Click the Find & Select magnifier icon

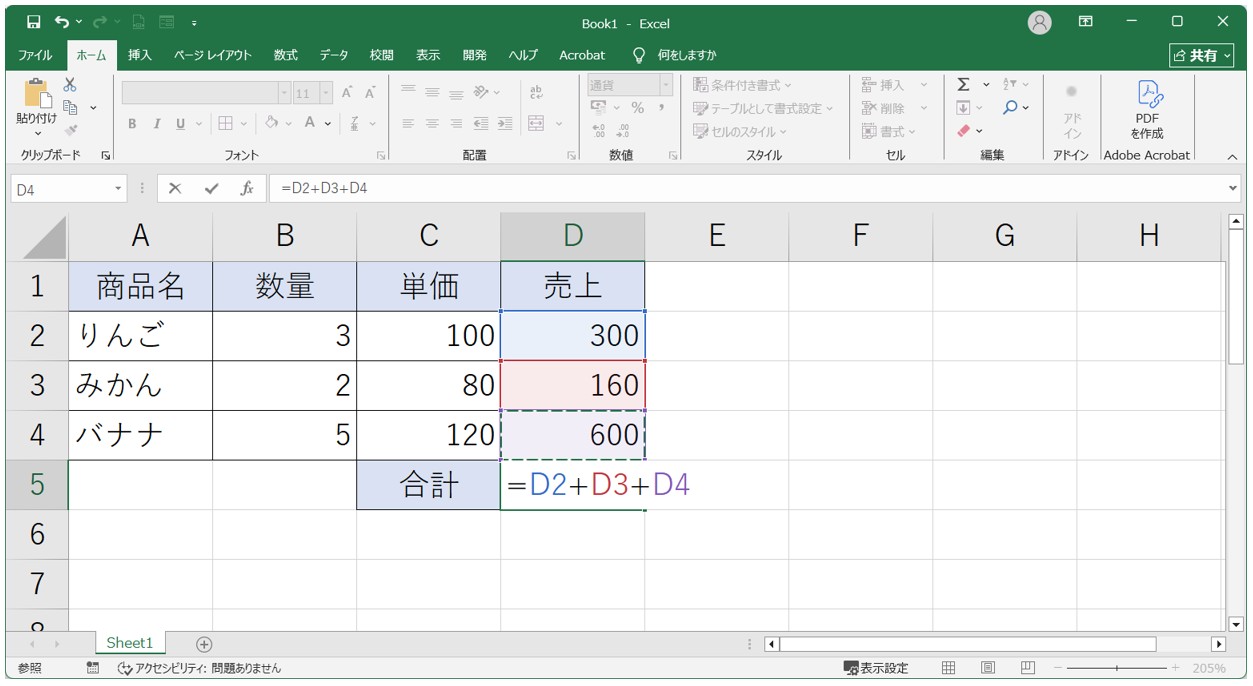[x=1011, y=108]
